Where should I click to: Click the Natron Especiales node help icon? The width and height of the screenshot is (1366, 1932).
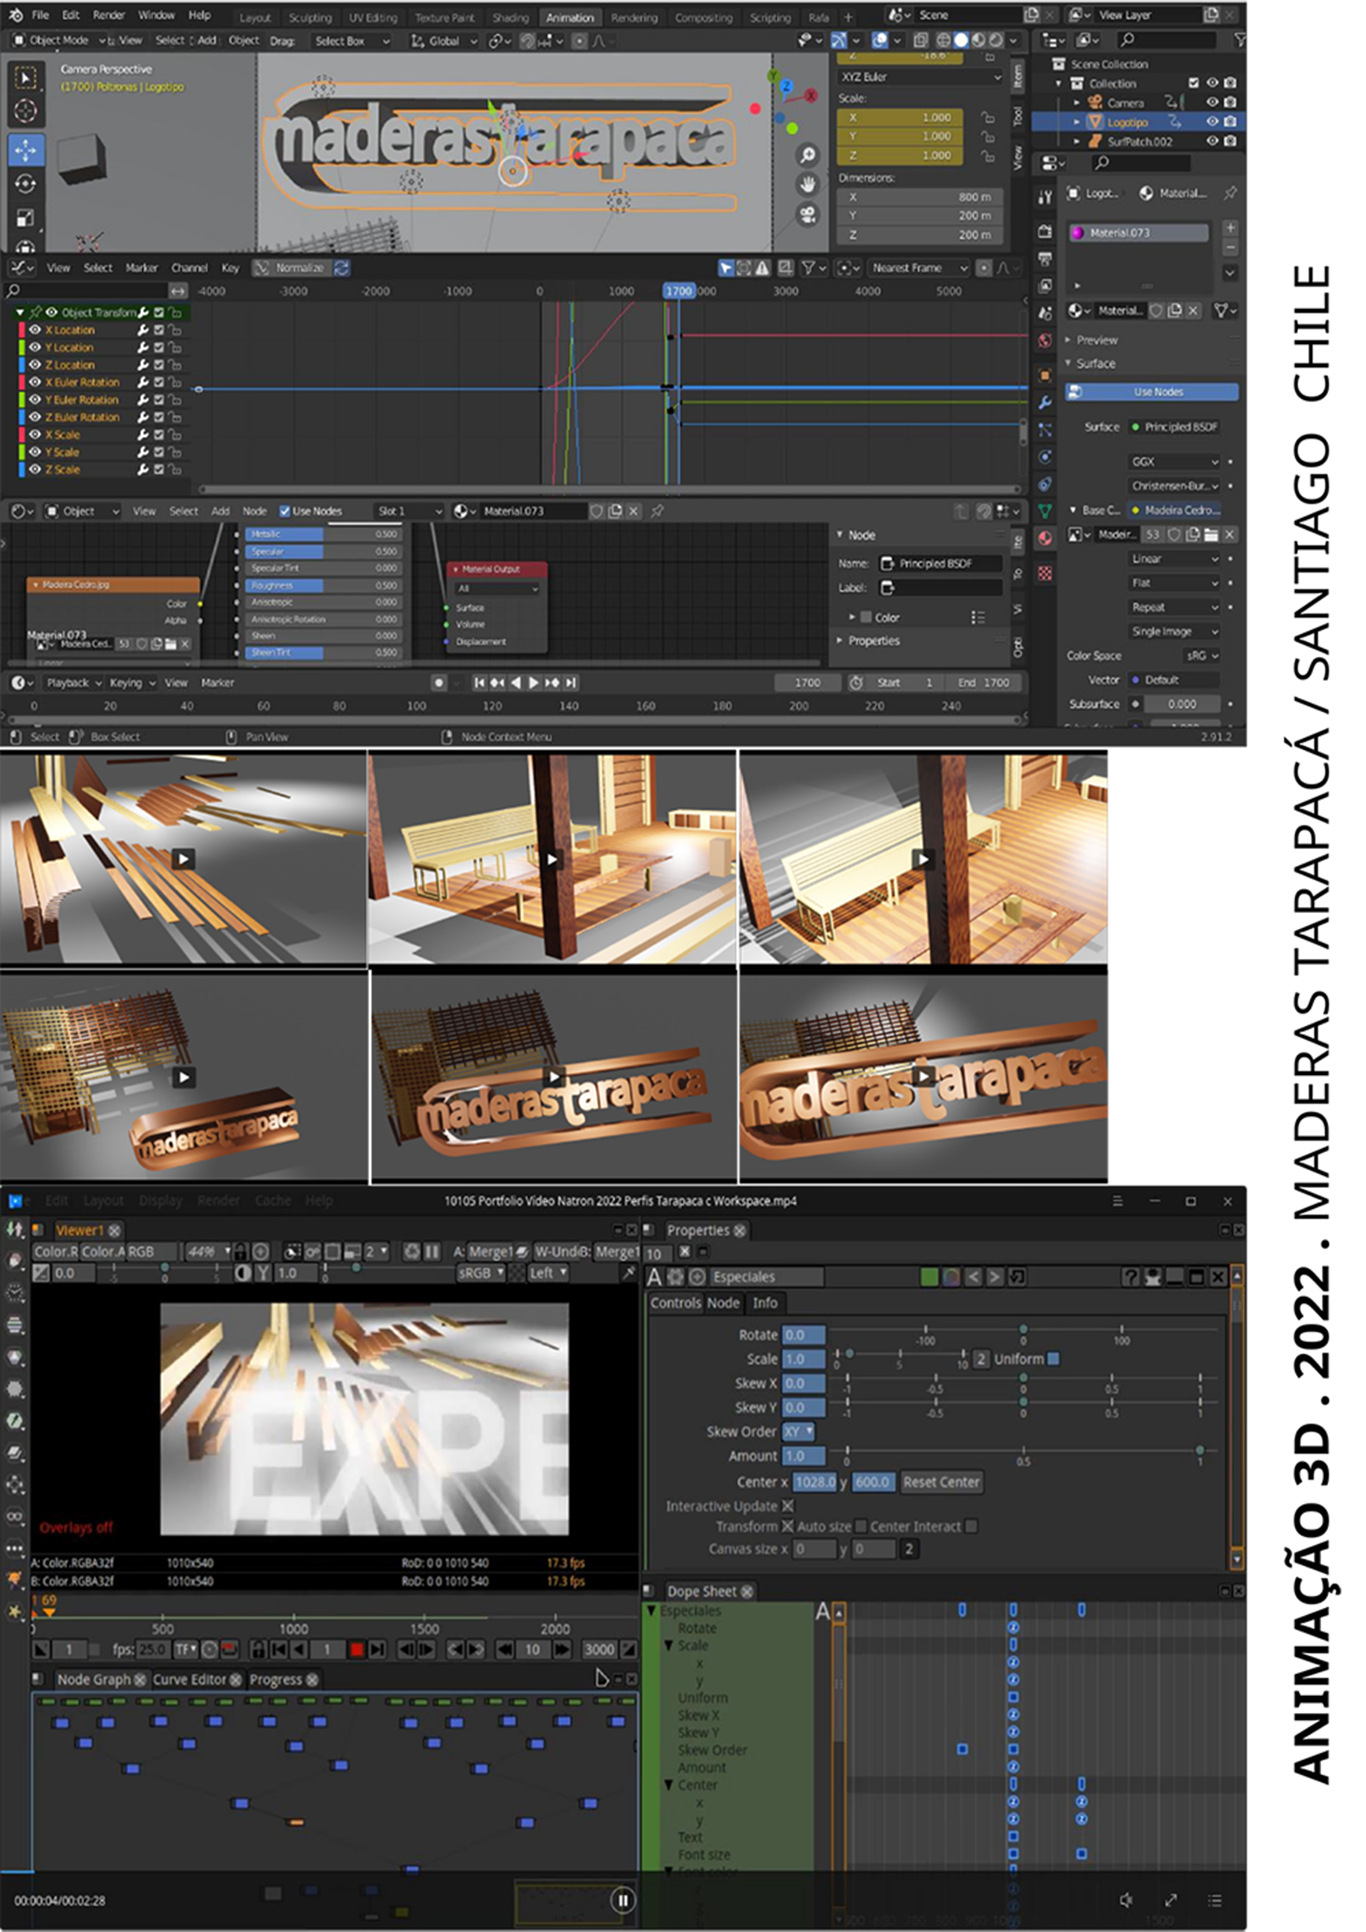point(1130,1277)
